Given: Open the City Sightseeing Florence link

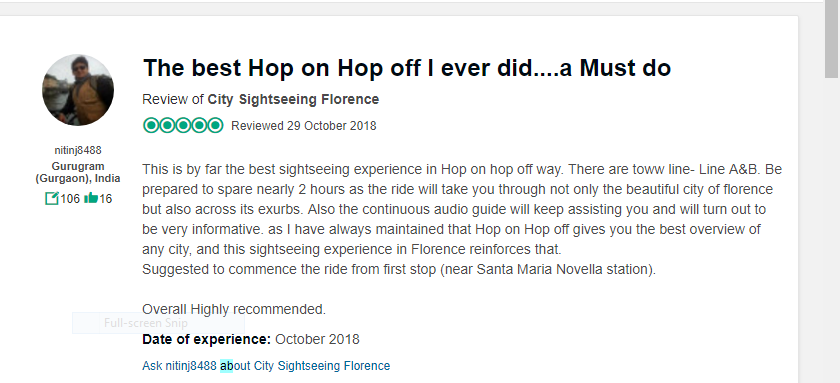Looking at the screenshot, I should (x=293, y=100).
